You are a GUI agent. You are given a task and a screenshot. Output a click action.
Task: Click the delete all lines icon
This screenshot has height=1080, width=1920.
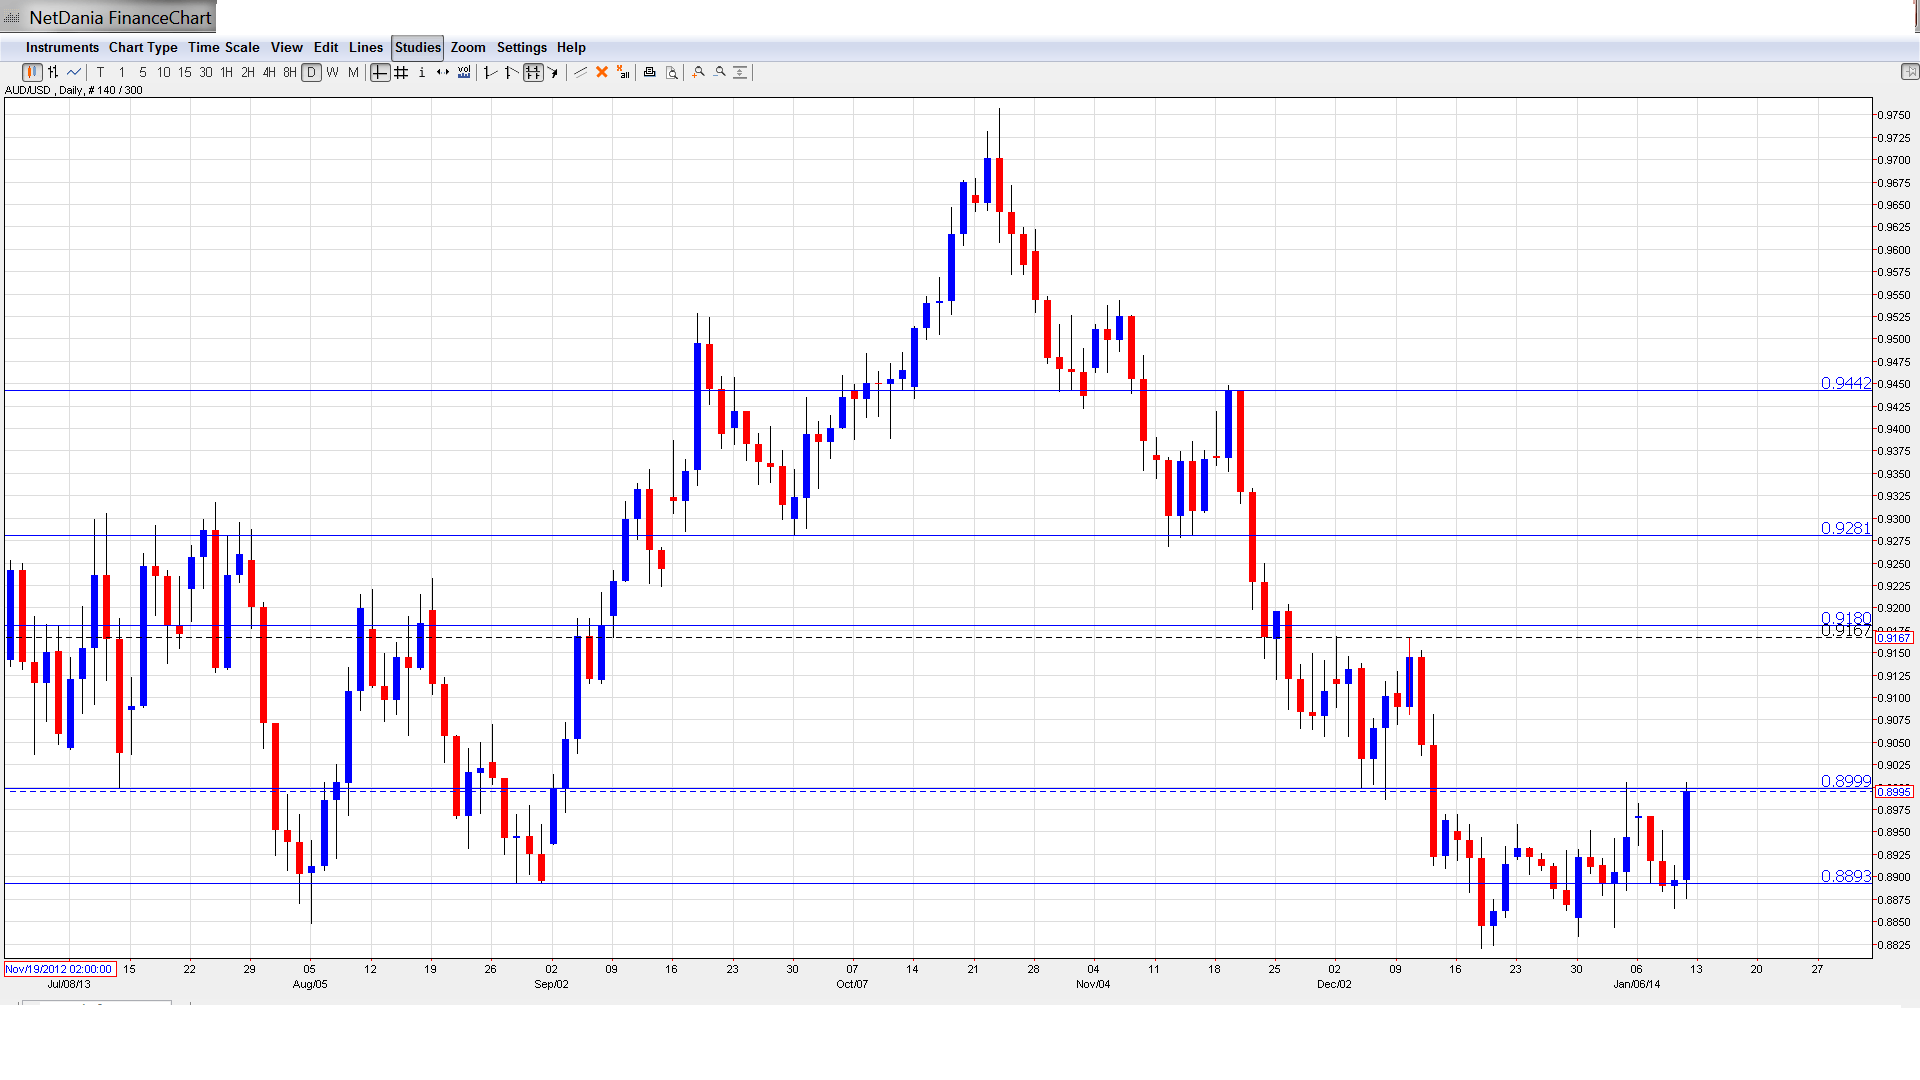tap(623, 72)
